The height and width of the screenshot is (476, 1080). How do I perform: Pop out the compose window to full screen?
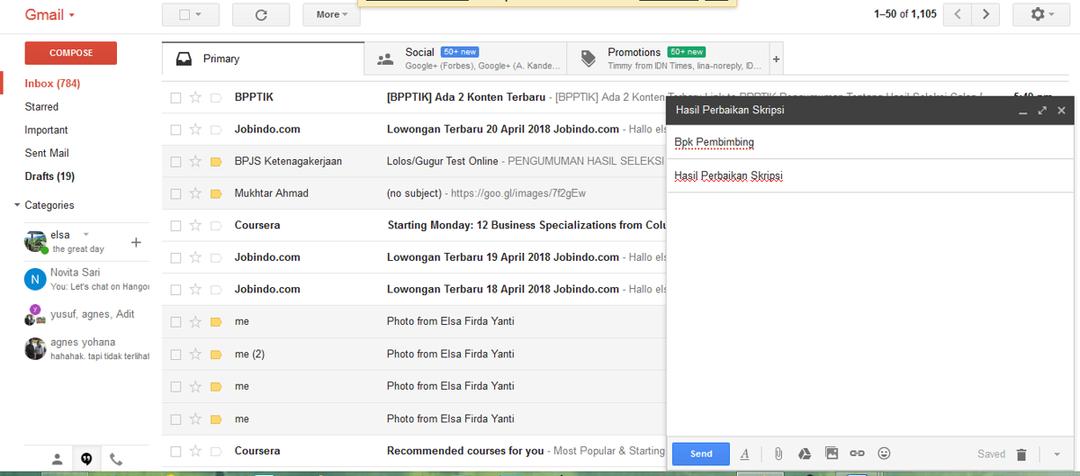(x=1042, y=110)
